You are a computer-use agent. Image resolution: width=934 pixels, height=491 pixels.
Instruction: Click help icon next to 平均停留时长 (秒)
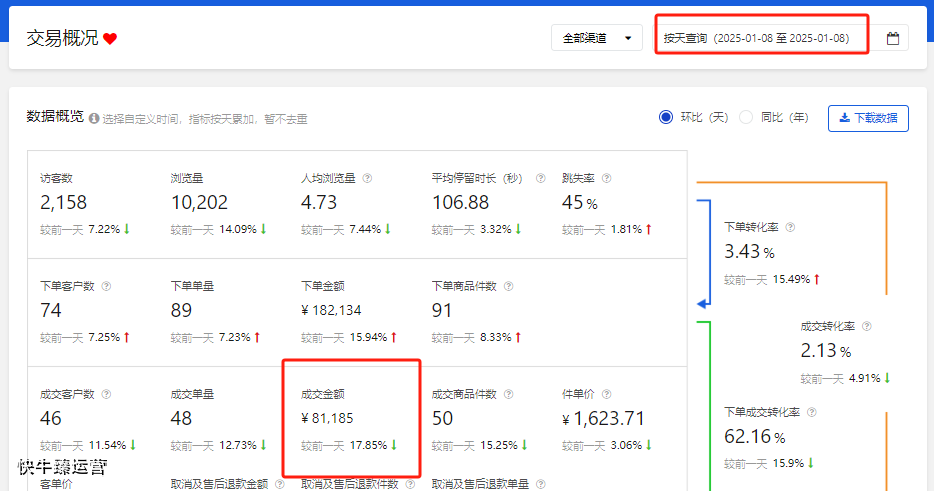coord(540,178)
